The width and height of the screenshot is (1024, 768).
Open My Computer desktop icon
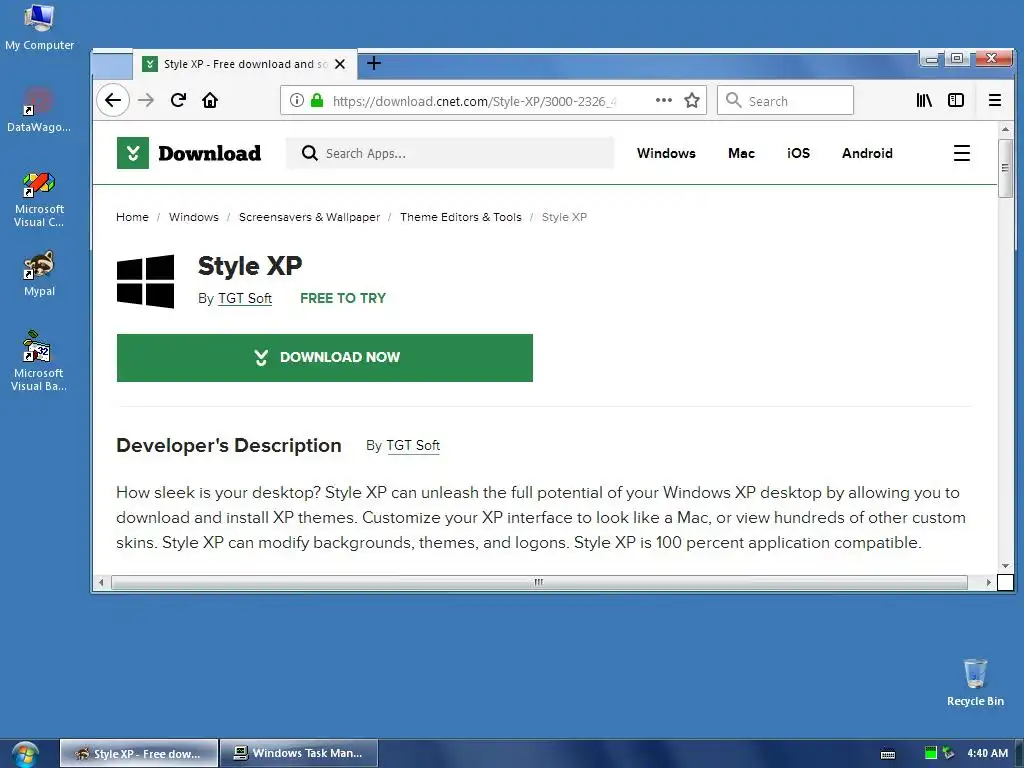tap(39, 27)
